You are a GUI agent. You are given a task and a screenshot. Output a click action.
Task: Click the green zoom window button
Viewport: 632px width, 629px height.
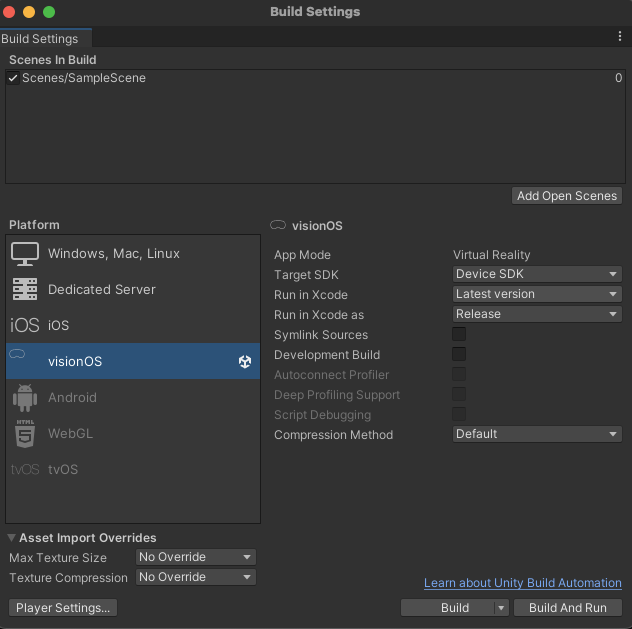coord(49,12)
